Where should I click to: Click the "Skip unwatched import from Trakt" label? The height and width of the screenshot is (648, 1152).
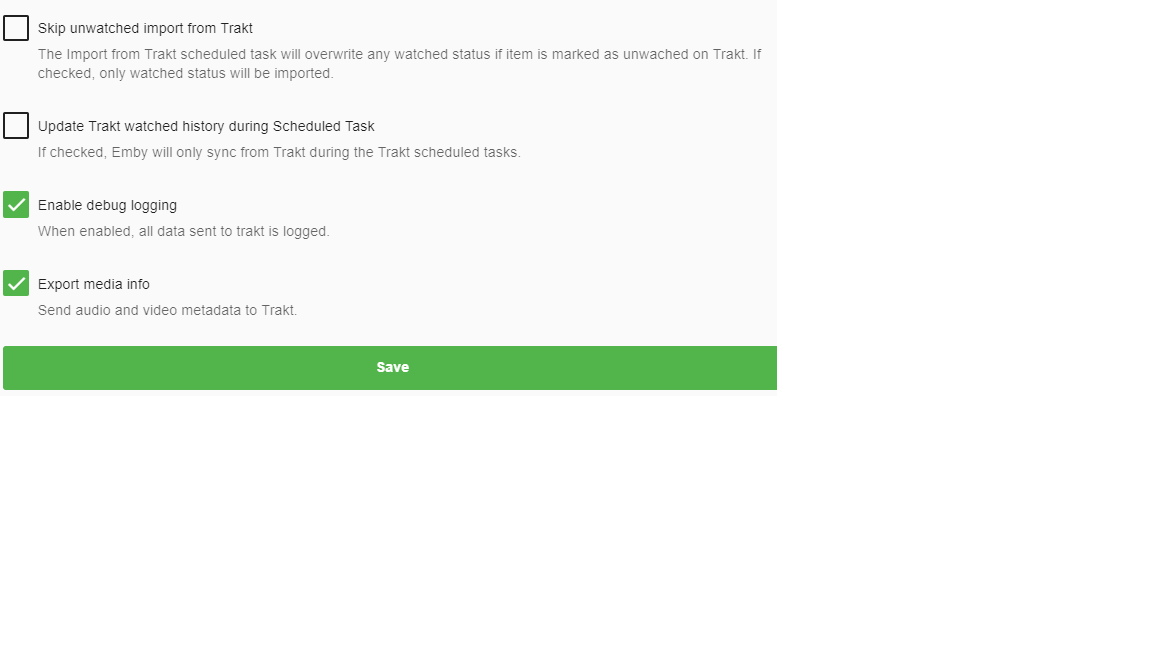coord(145,28)
